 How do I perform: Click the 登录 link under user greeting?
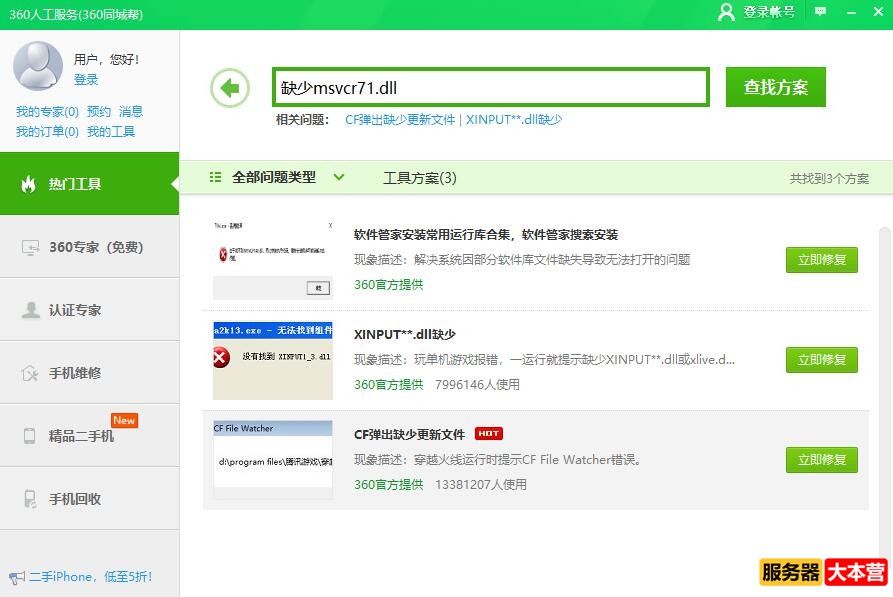86,79
